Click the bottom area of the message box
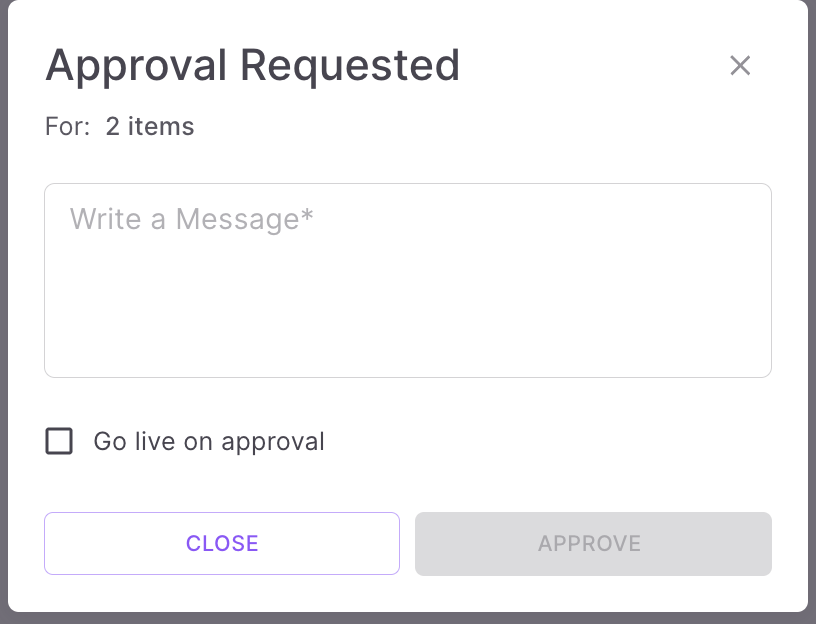The image size is (816, 624). point(408,355)
